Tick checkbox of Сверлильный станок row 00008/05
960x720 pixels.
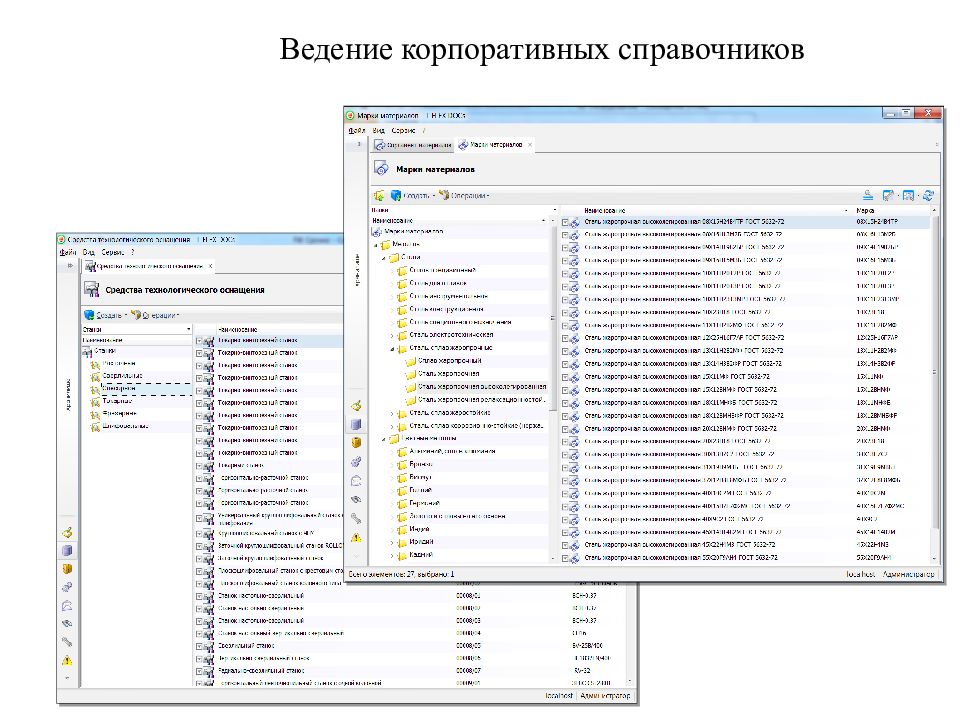coord(199,646)
